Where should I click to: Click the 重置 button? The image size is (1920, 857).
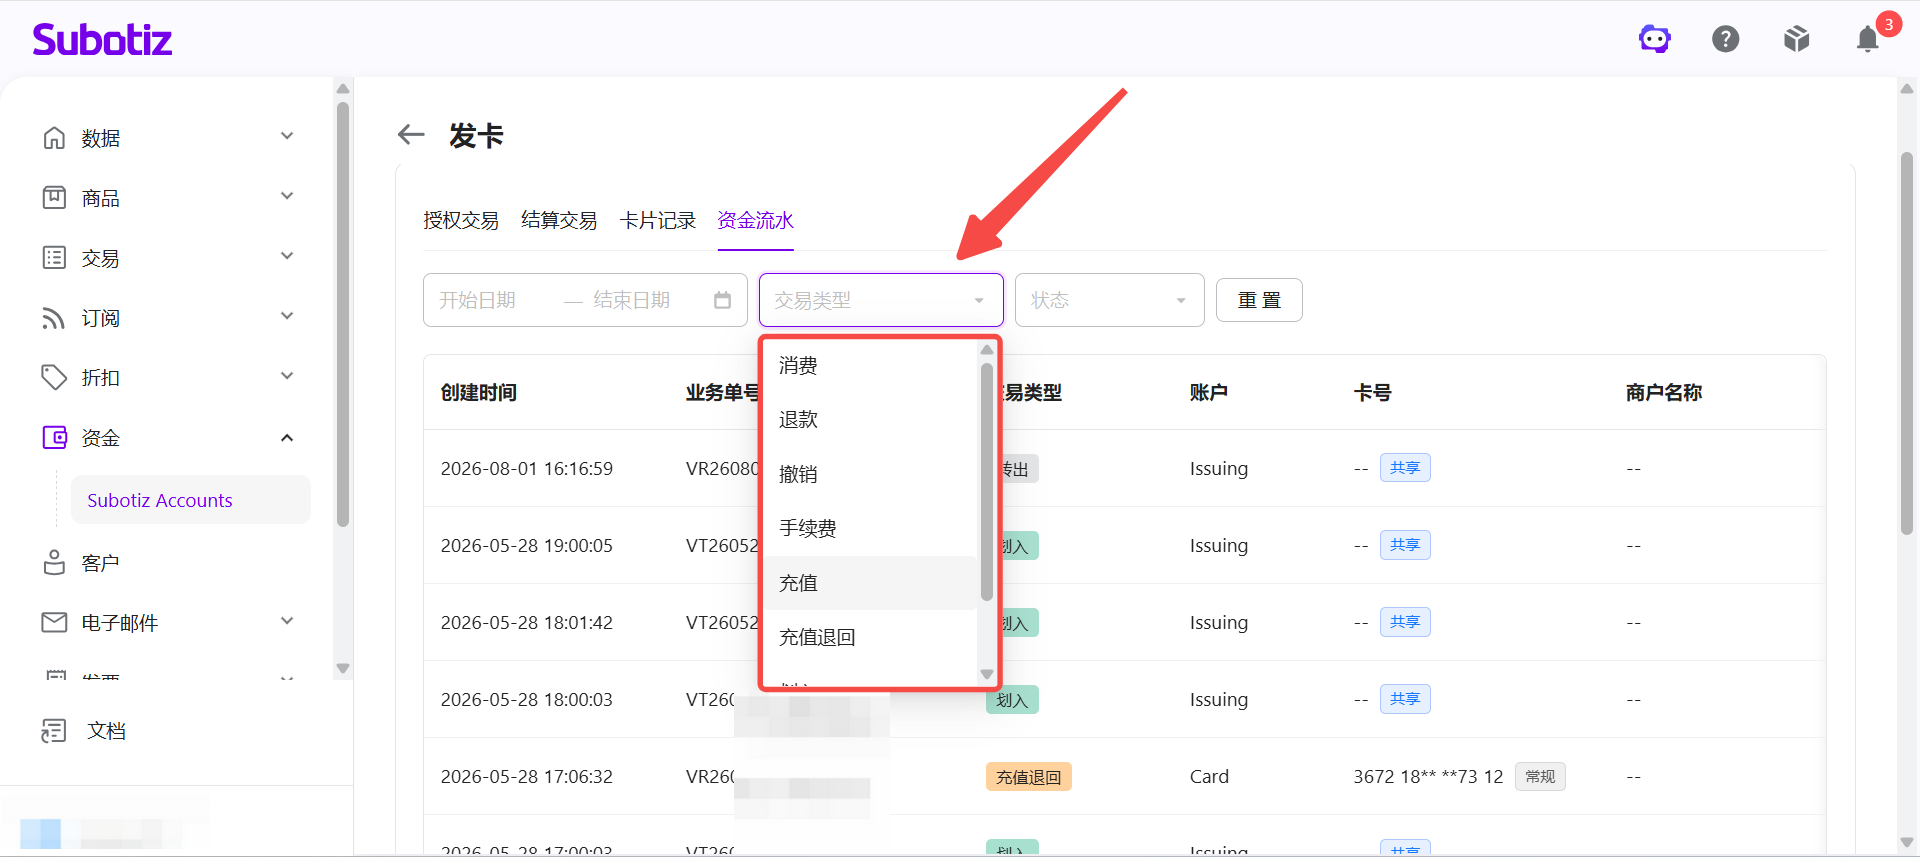click(x=1259, y=300)
